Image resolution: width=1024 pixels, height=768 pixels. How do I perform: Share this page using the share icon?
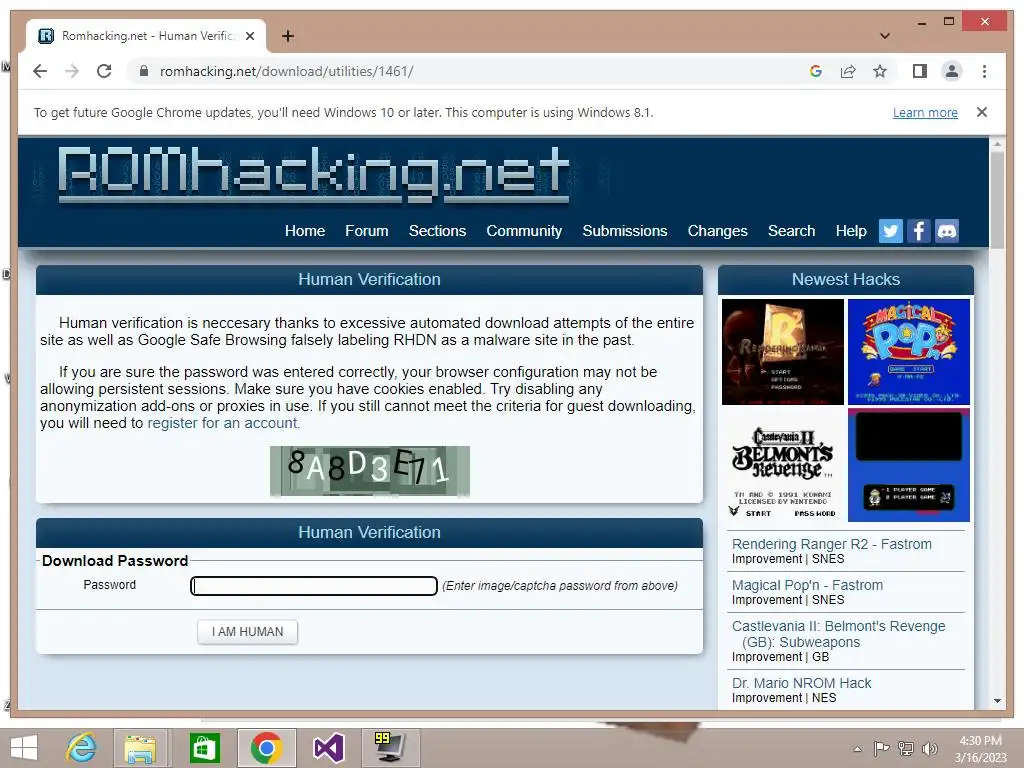point(848,71)
